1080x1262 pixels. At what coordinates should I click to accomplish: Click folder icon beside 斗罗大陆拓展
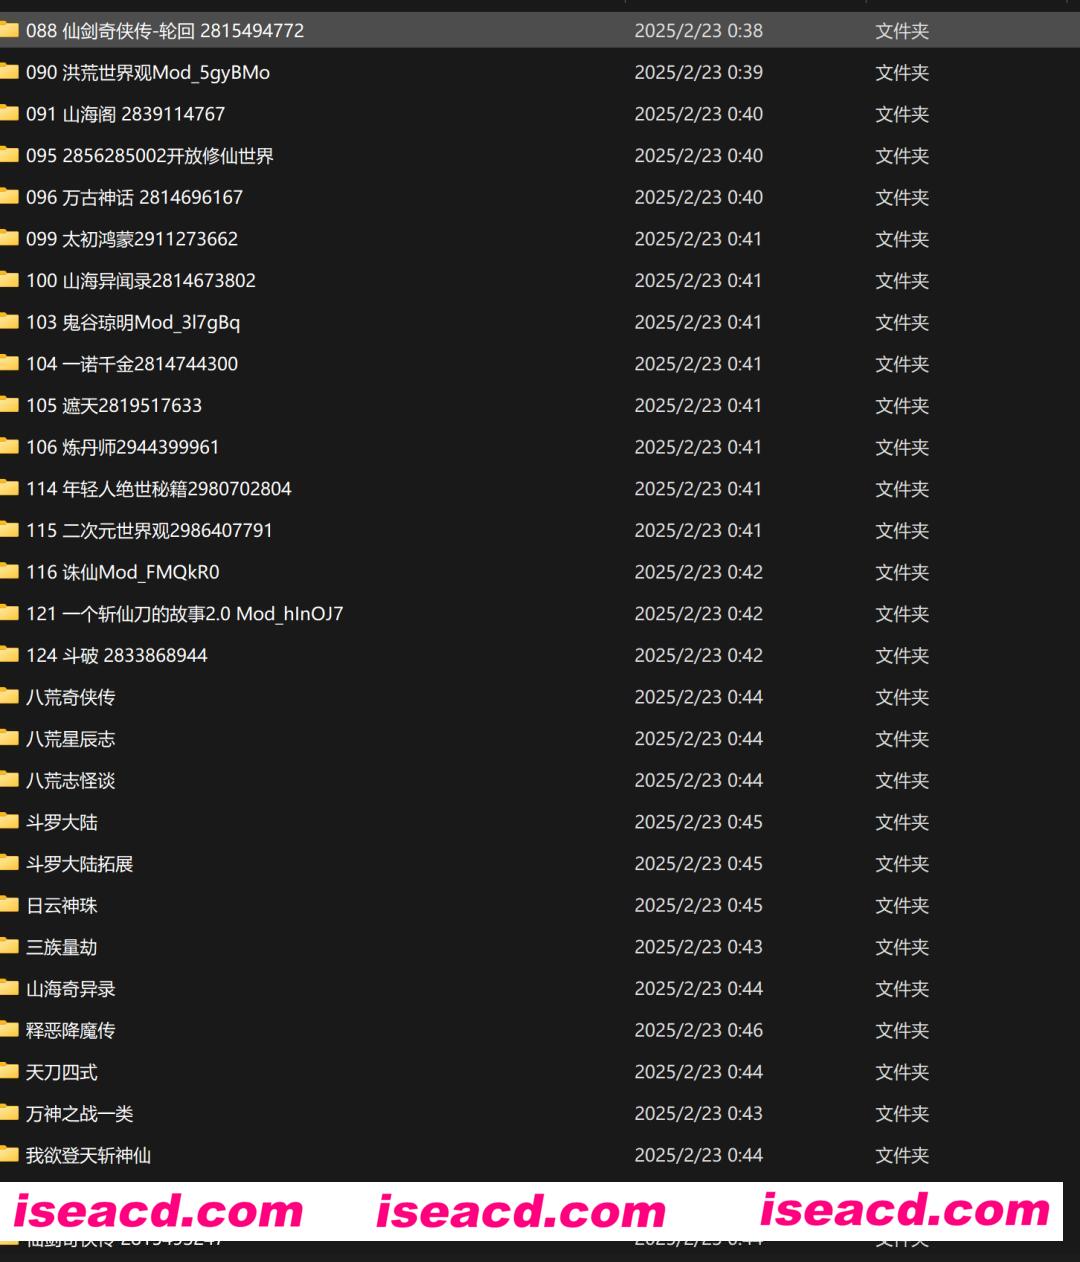(9, 864)
